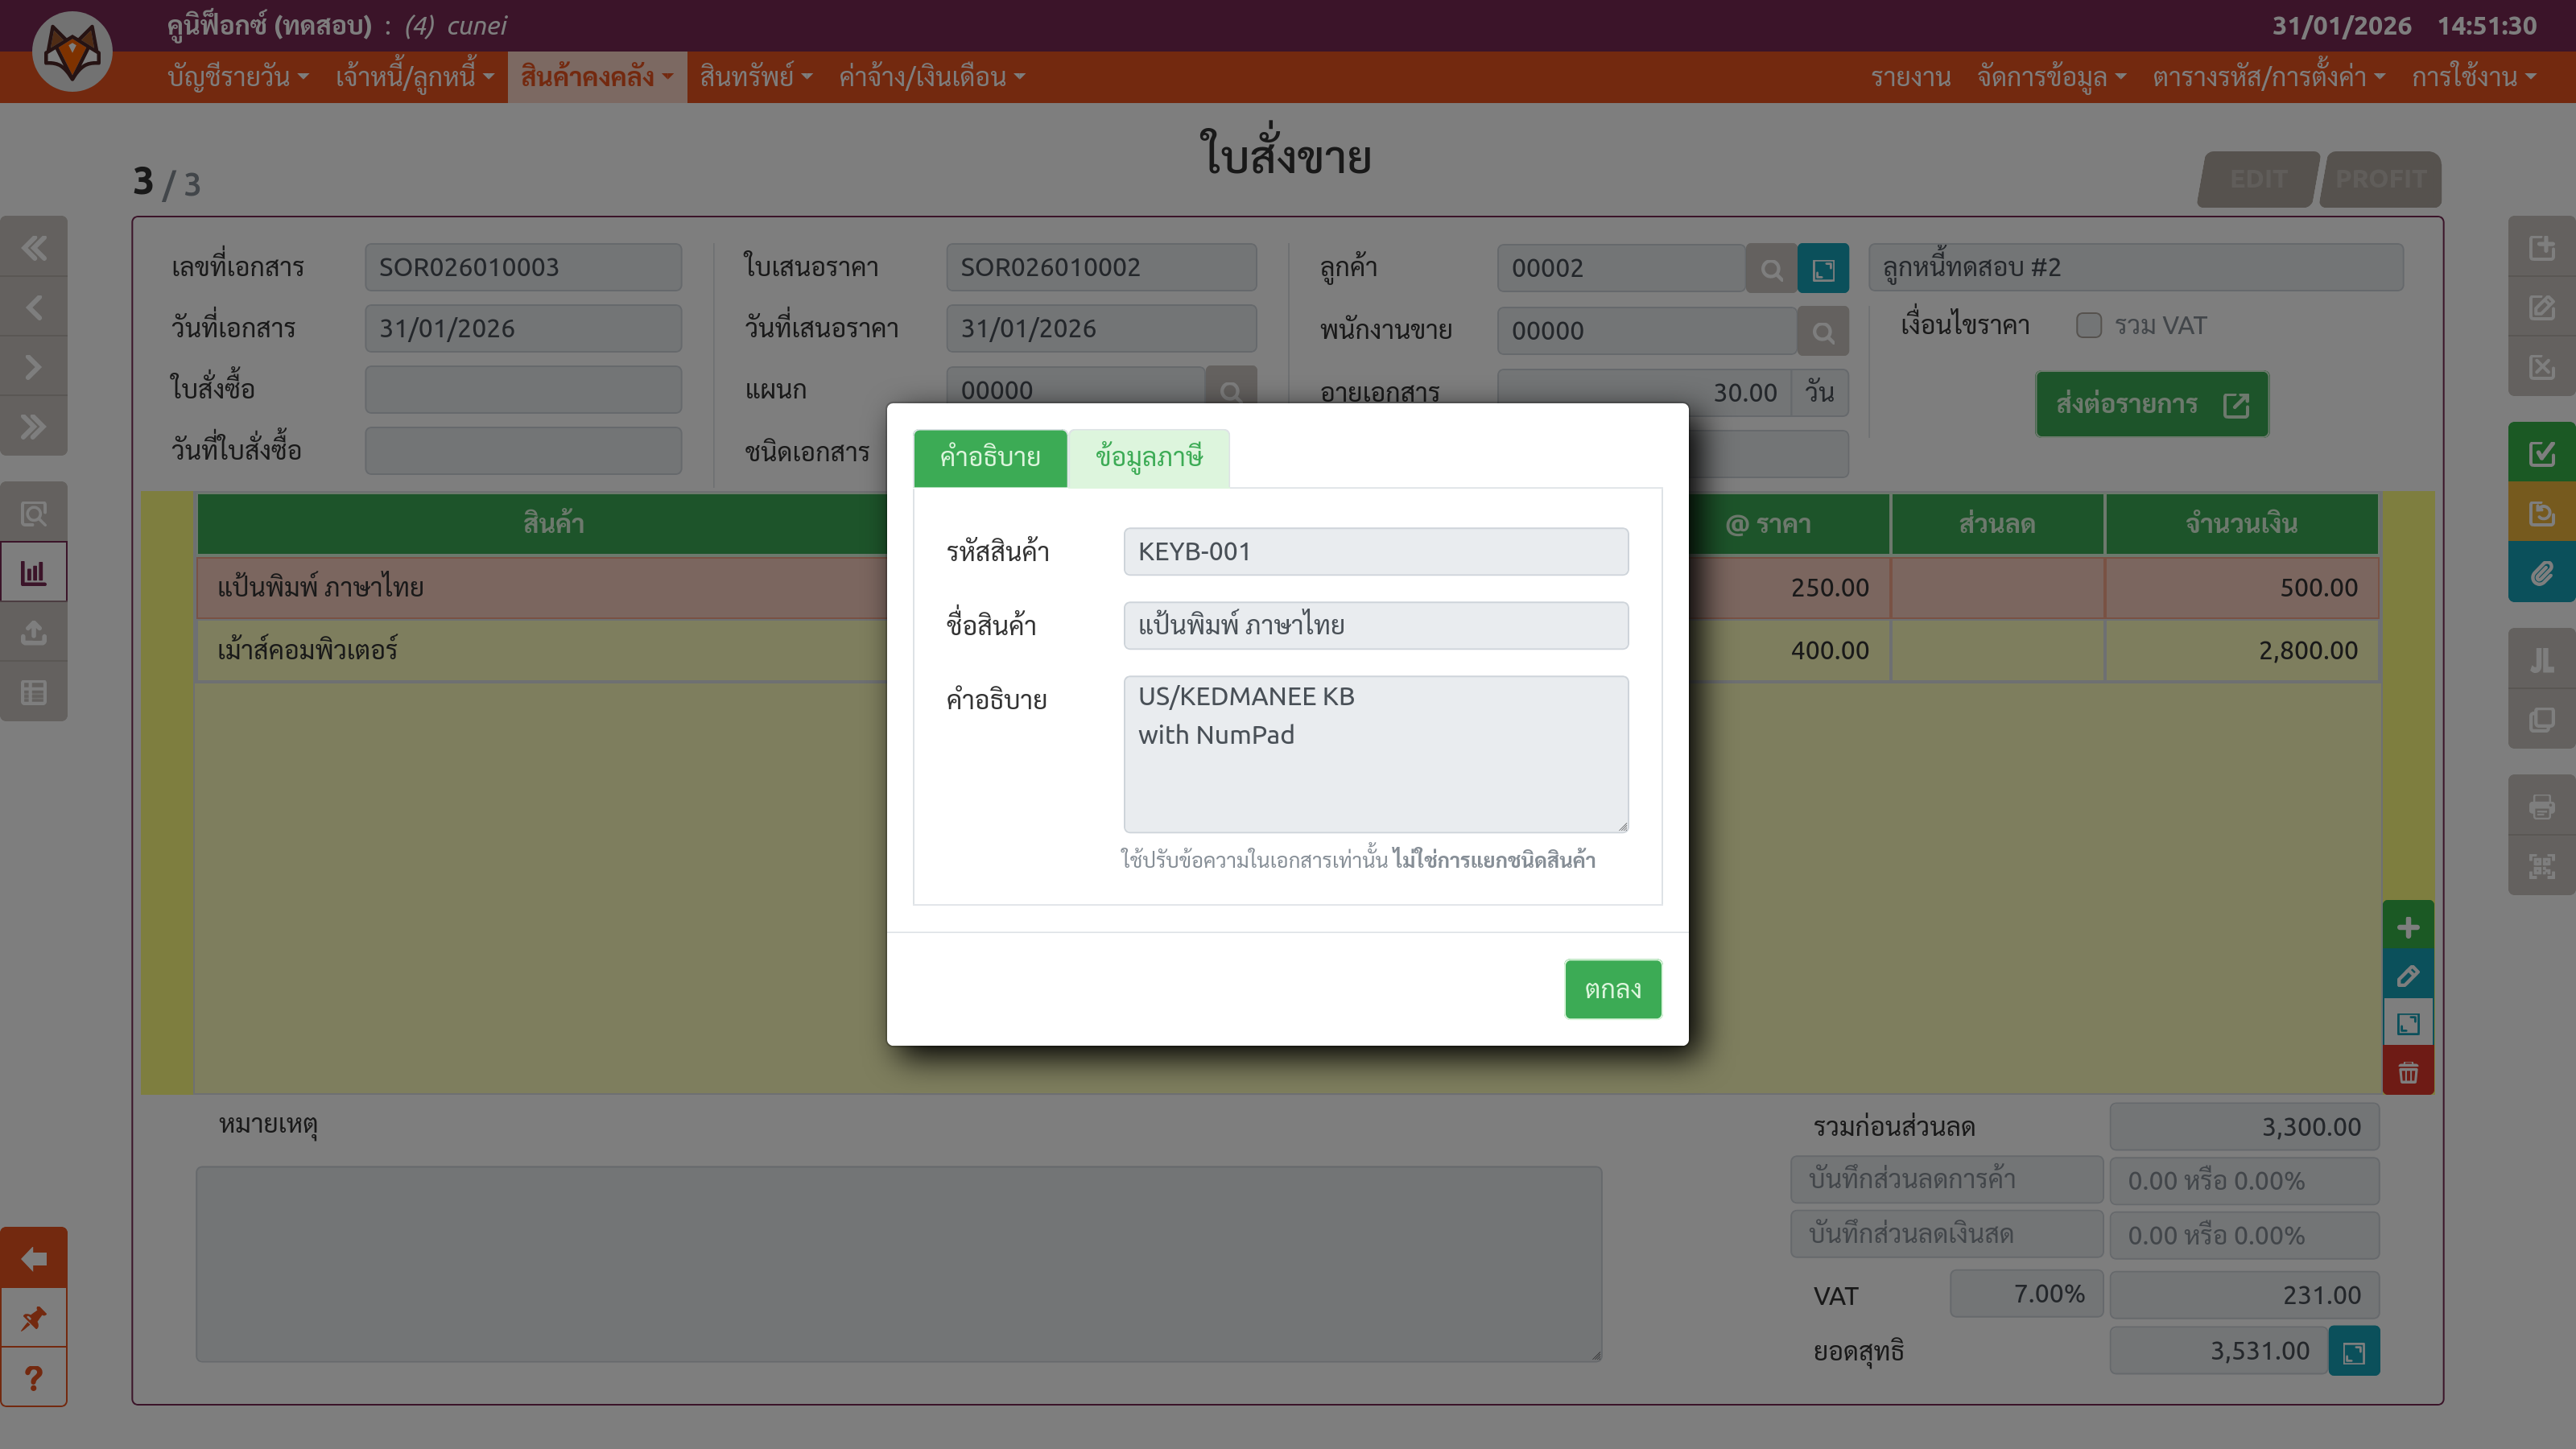Expand the บัญชีรายวัน menu

(x=237, y=77)
